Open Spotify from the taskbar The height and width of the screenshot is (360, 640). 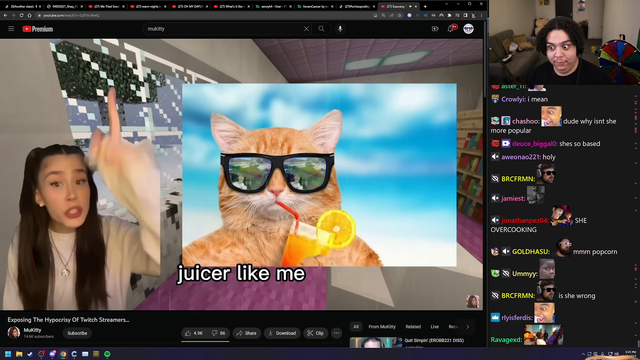pyautogui.click(x=107, y=354)
